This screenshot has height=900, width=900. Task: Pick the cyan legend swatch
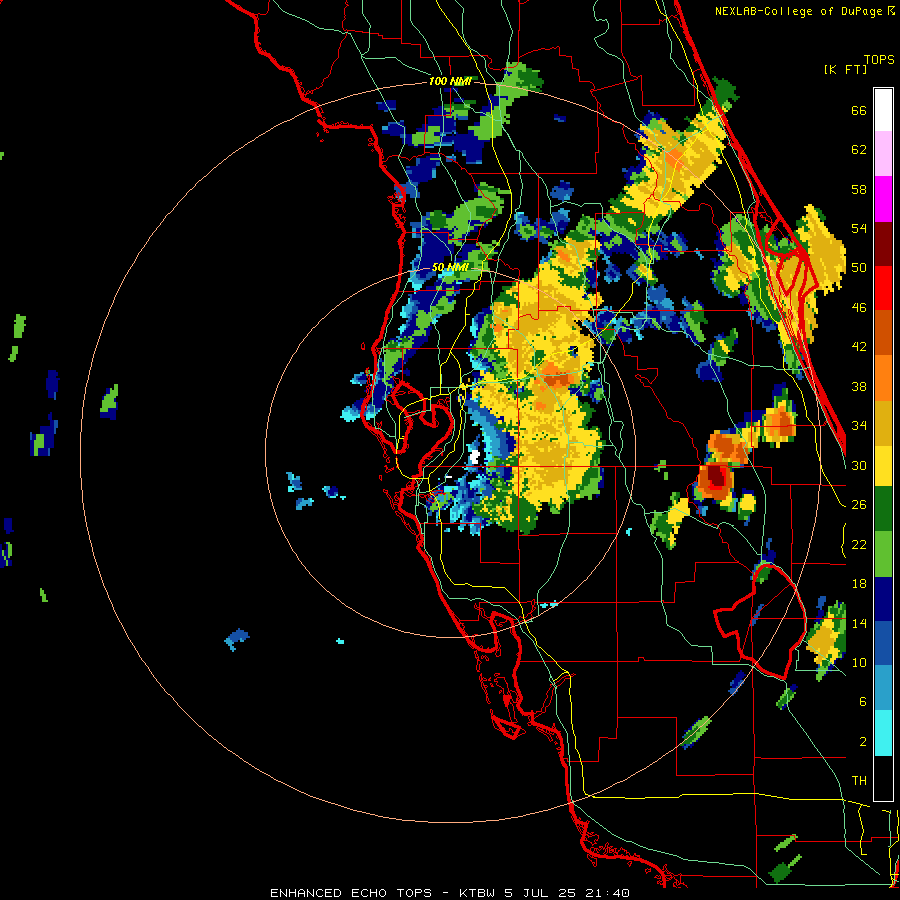[x=883, y=734]
